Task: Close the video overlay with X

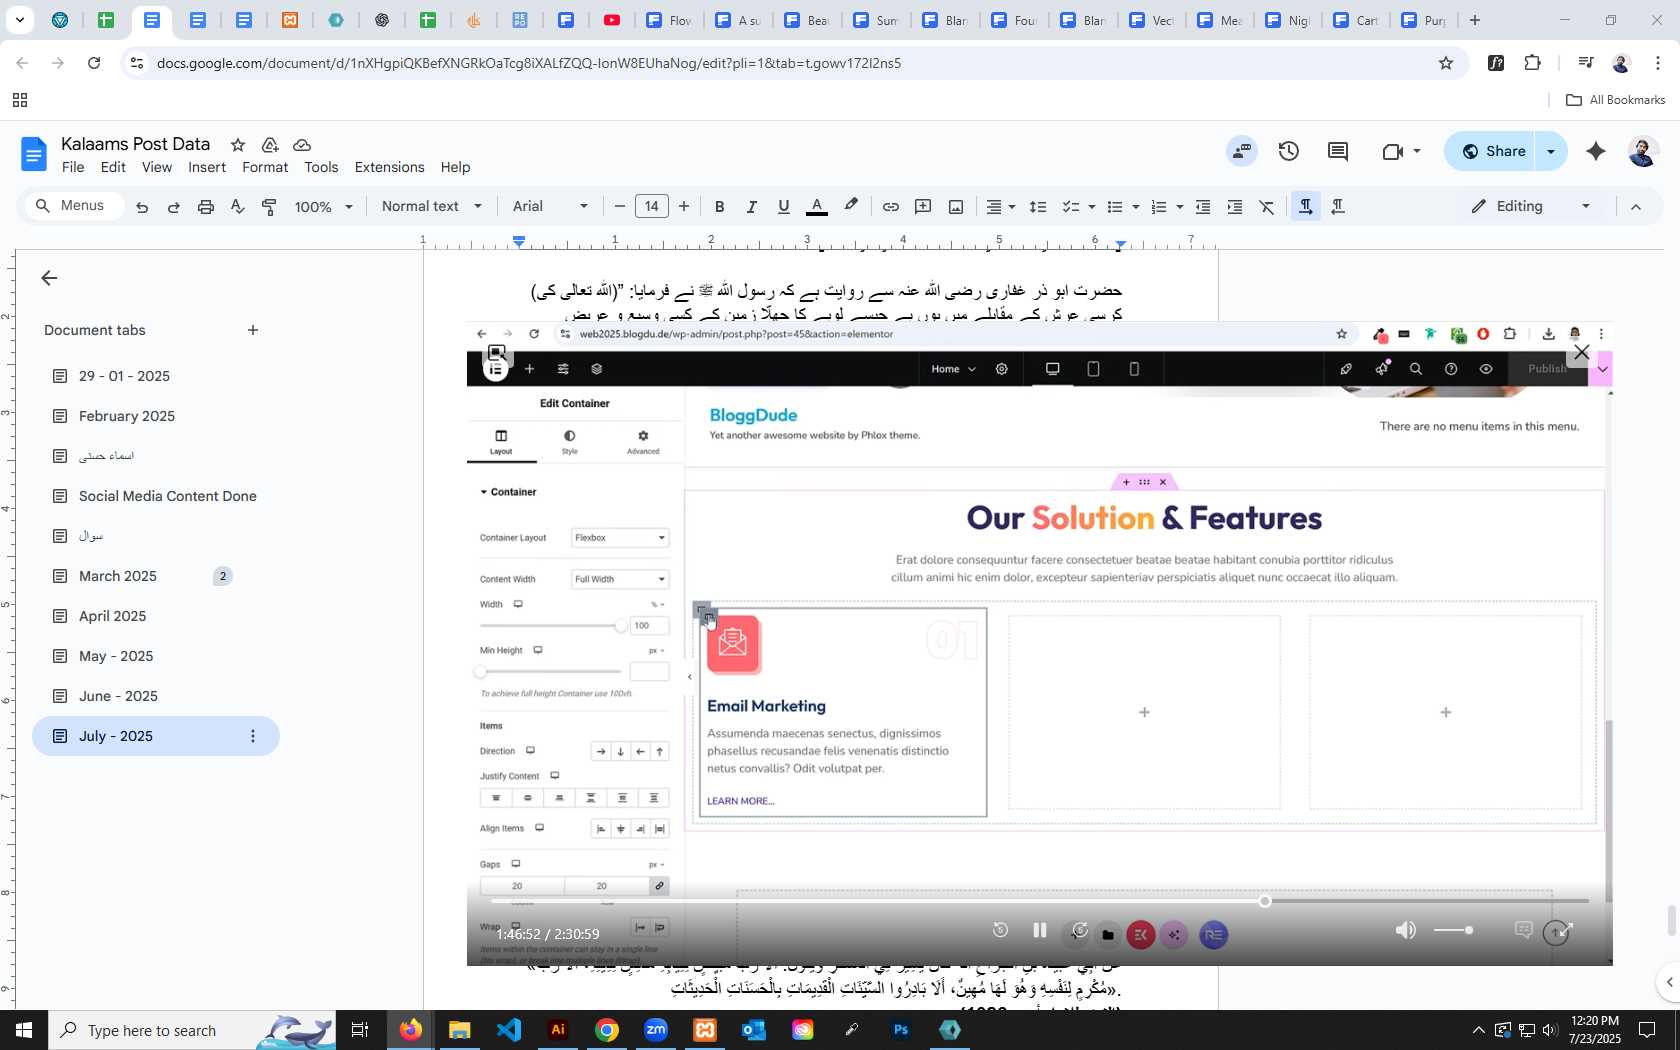Action: (1581, 352)
